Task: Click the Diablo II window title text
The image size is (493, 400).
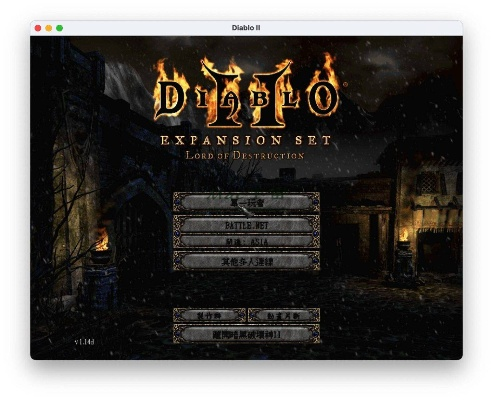Action: point(246,28)
